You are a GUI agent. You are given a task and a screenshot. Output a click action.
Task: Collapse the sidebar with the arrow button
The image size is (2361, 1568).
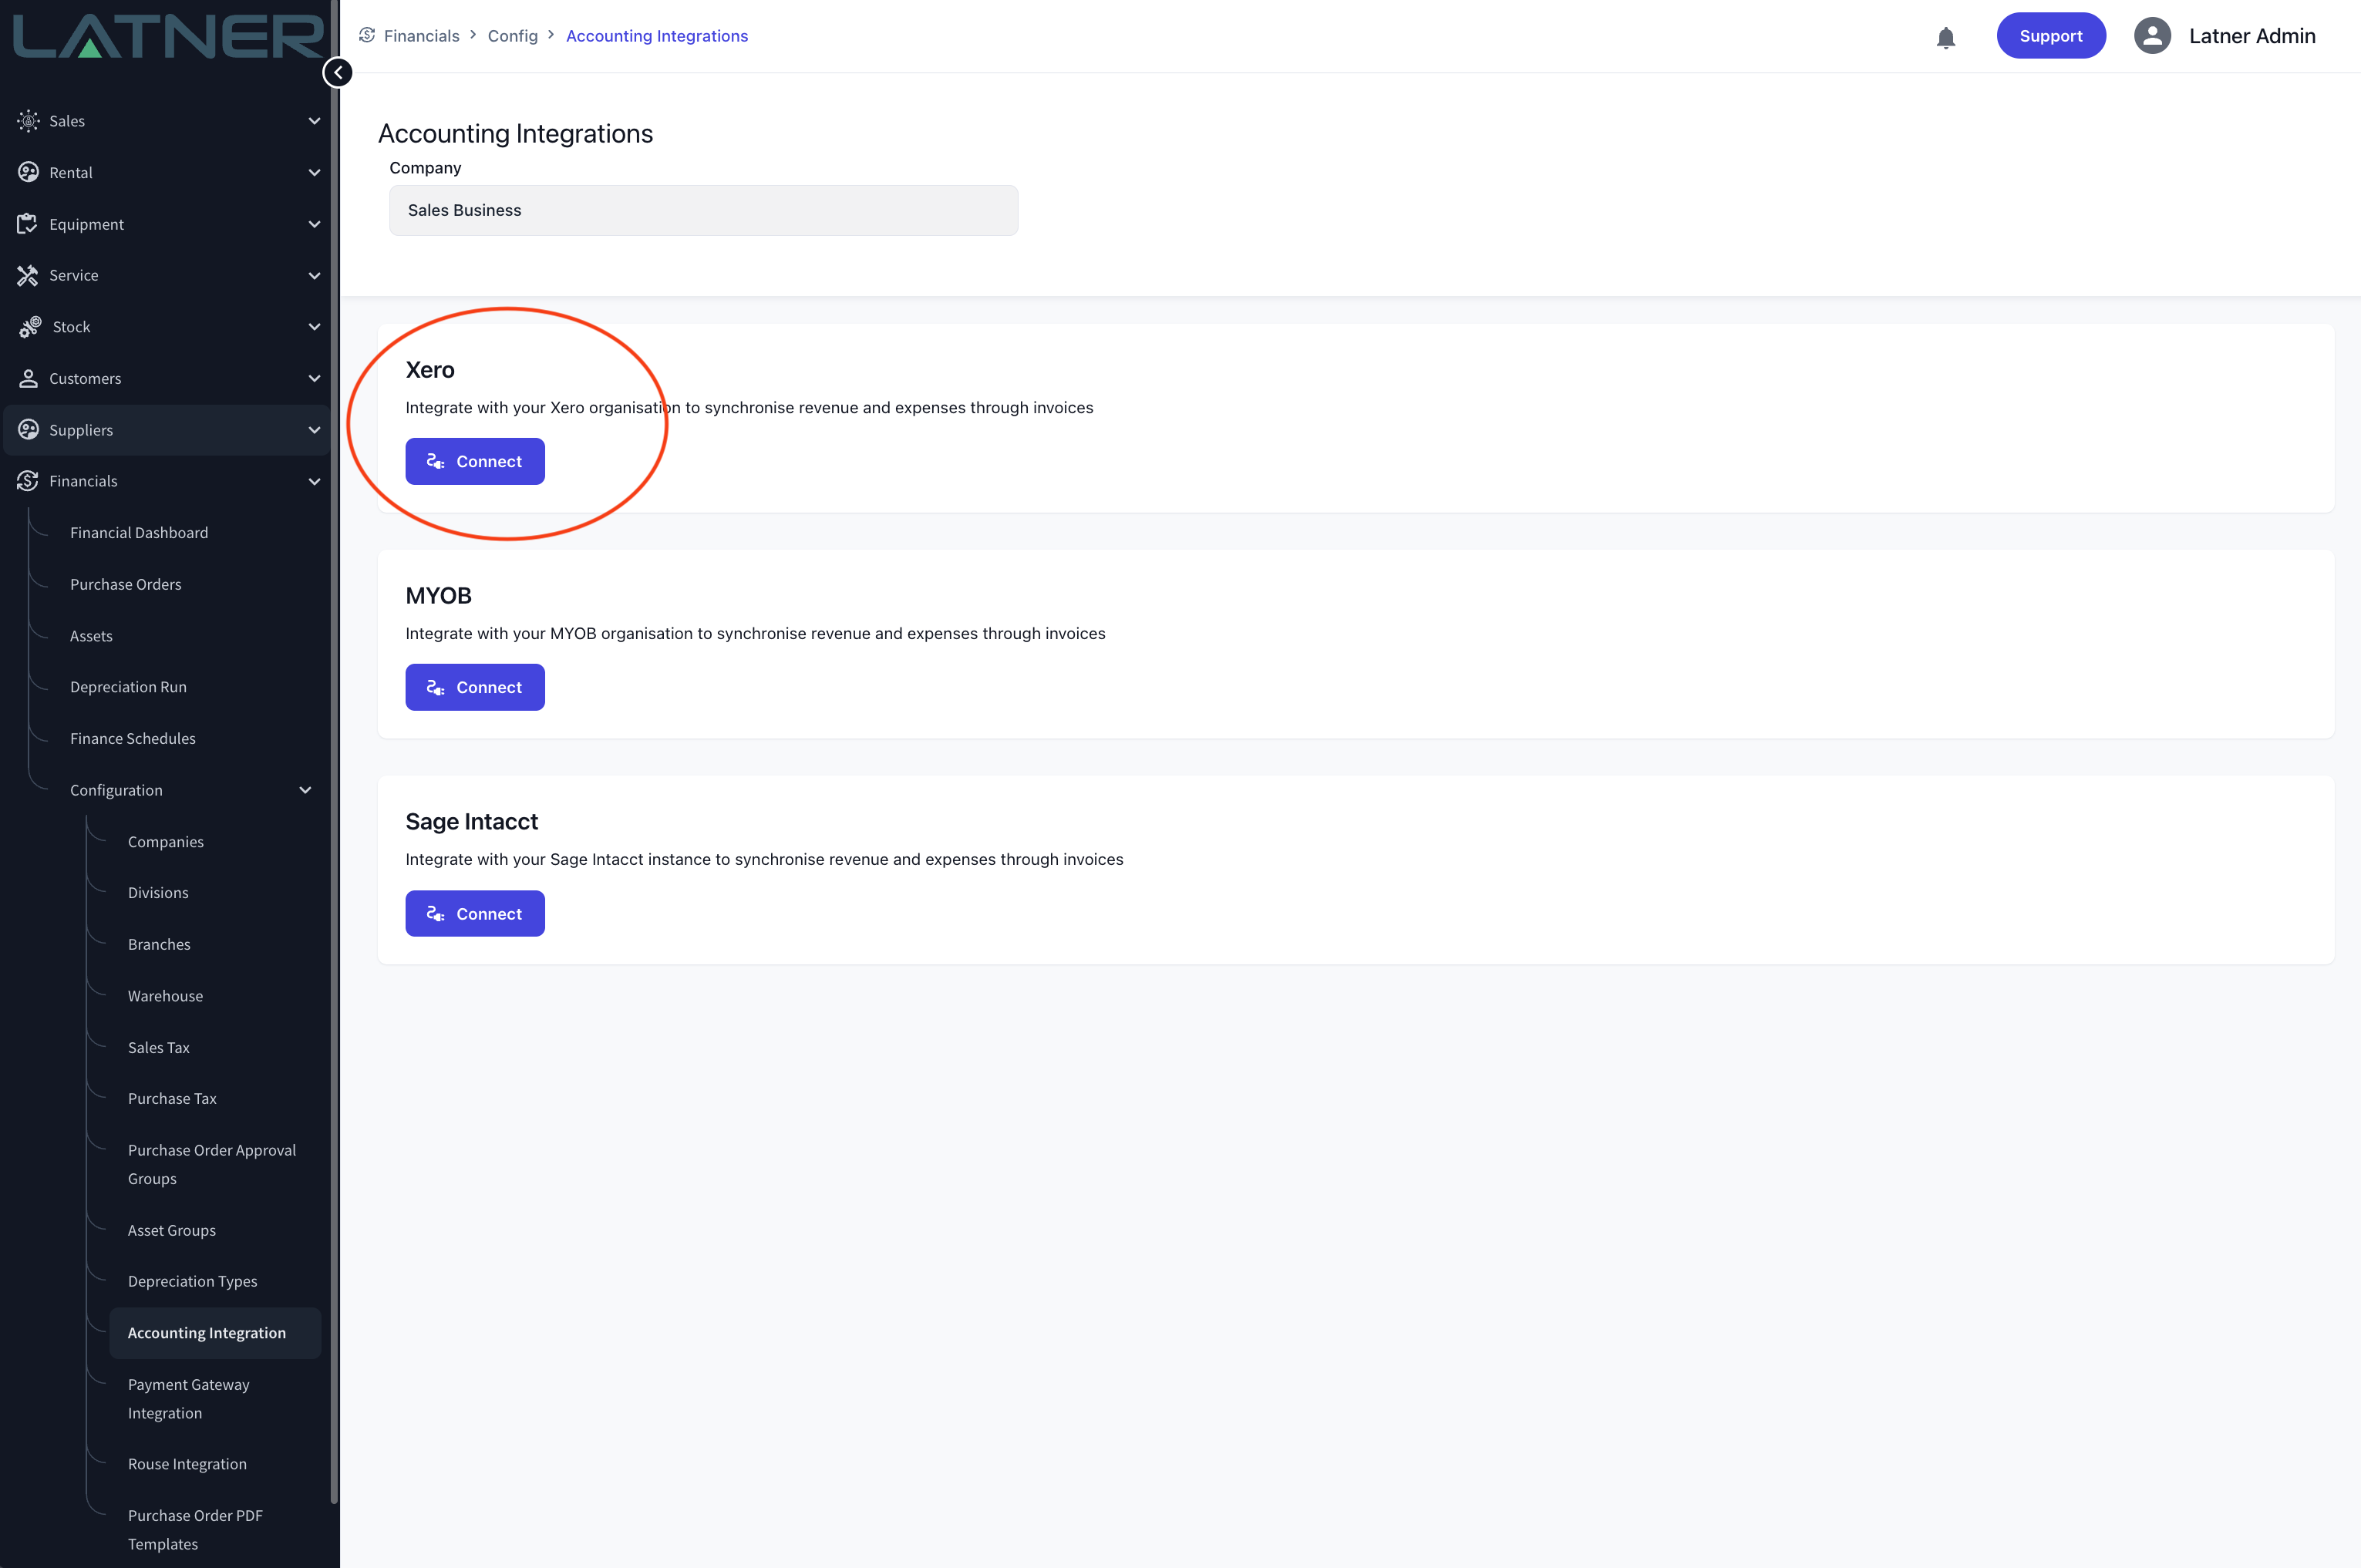338,72
